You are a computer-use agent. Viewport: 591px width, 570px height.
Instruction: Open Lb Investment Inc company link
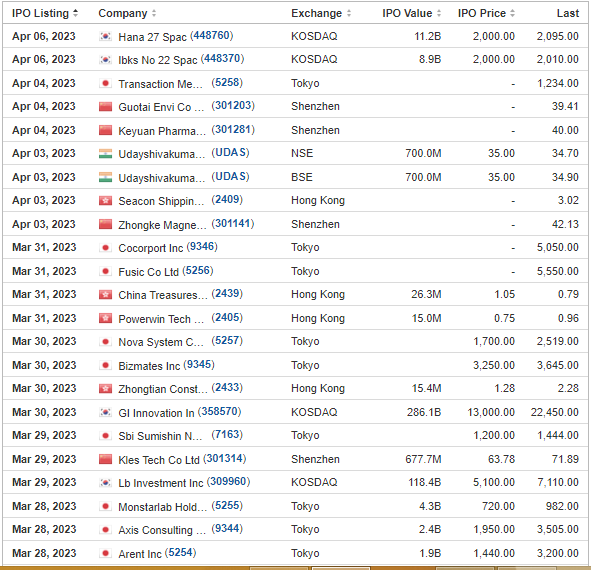click(x=161, y=483)
